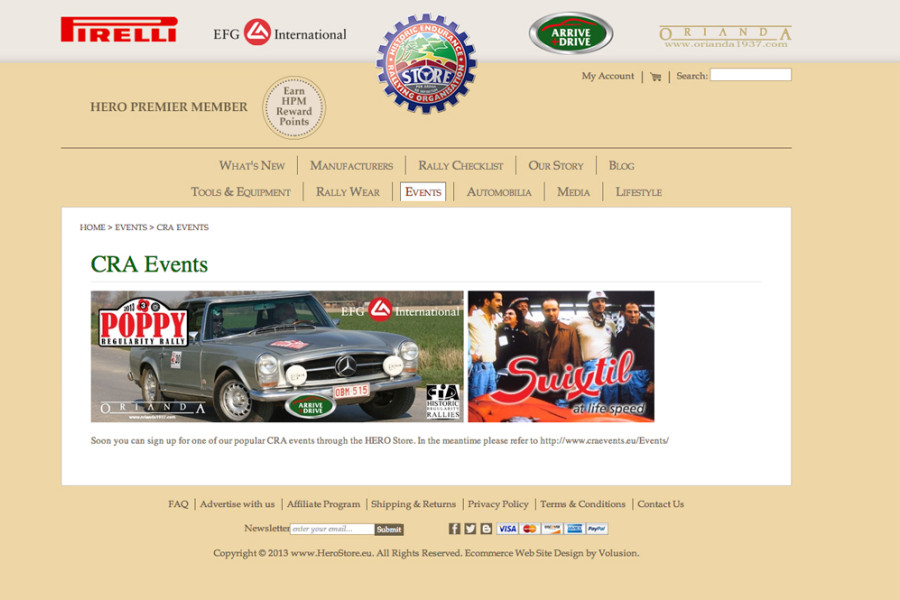Screen dimensions: 900x600
Task: Open the shopping cart icon
Action: coord(655,76)
